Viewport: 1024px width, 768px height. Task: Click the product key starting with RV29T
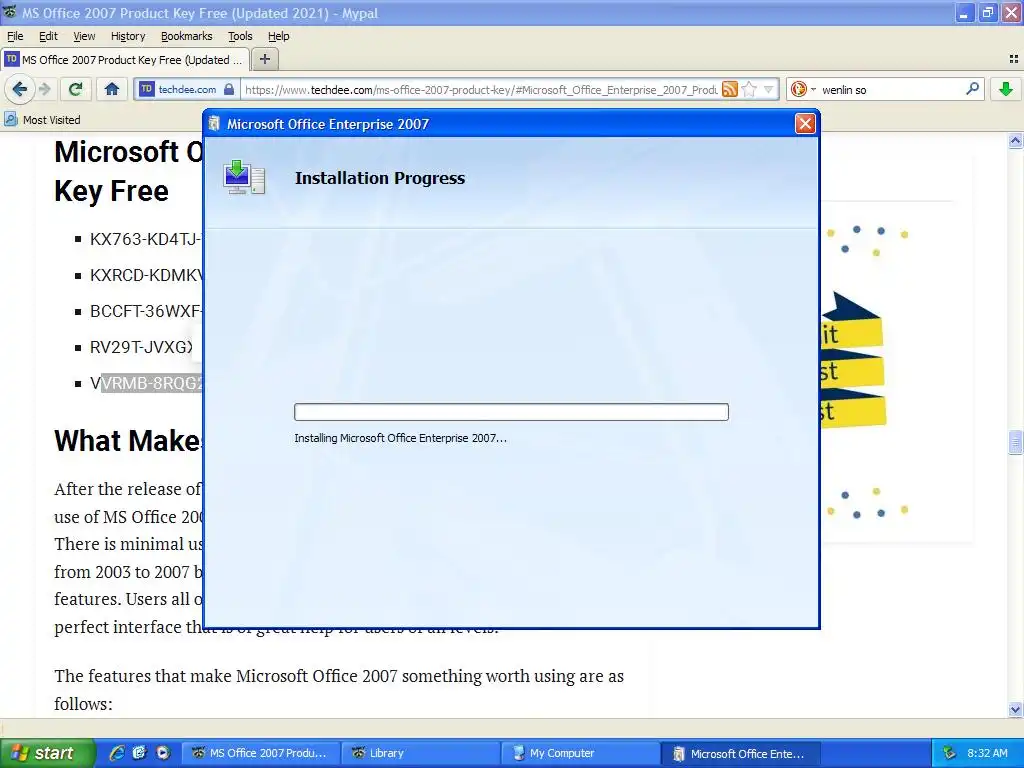142,347
